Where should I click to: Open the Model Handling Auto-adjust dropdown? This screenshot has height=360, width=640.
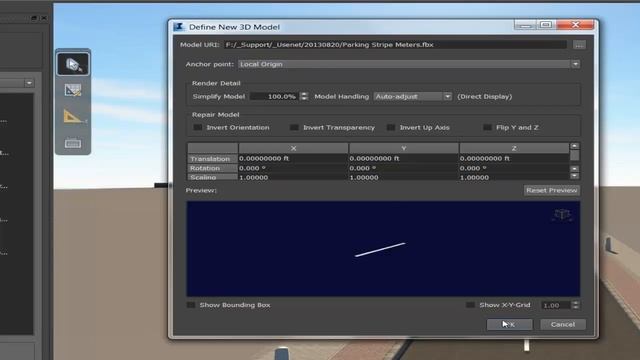[413, 97]
